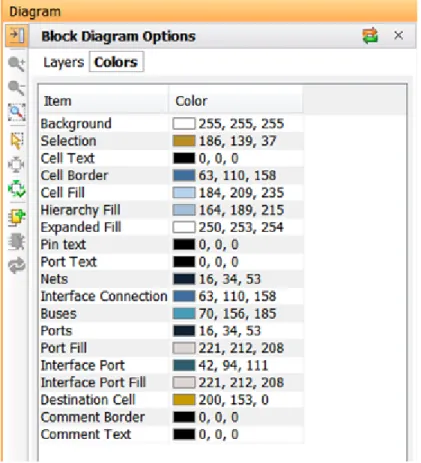Click the Zoom Out magnifier icon
Screen dimensions: 421x463
click(16, 88)
